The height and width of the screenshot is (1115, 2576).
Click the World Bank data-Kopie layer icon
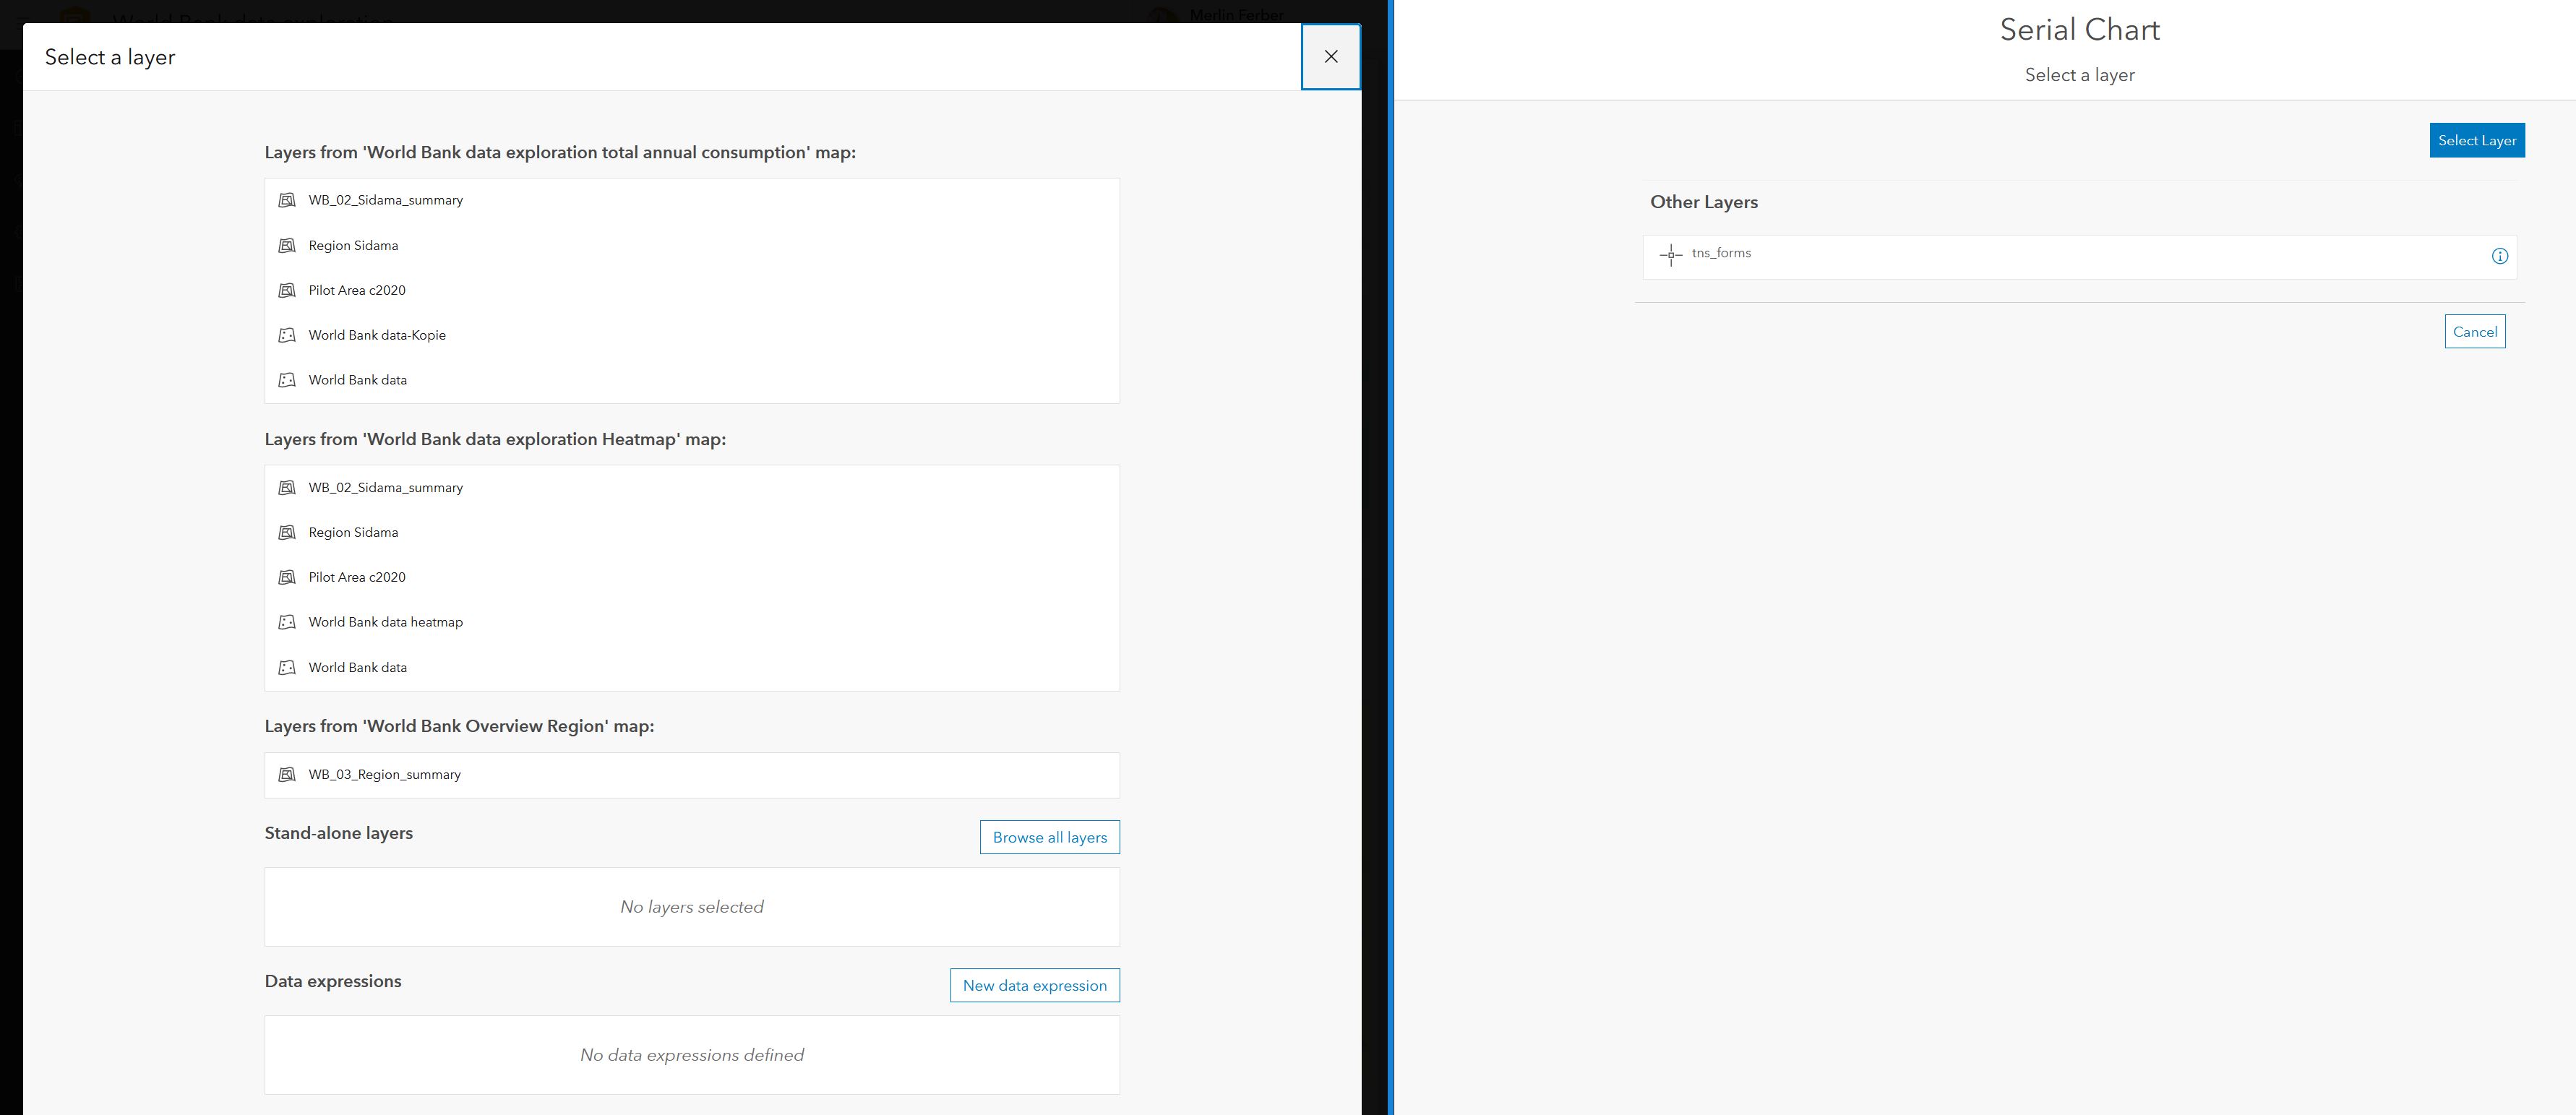[288, 335]
